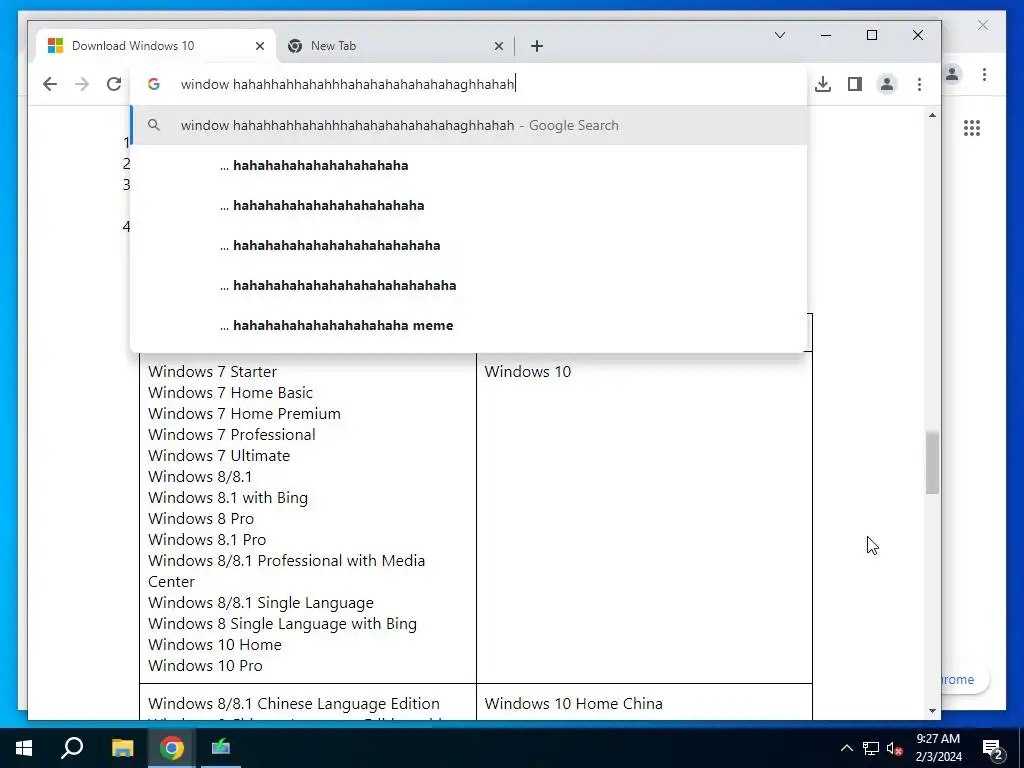Choose the hahaha meme suggestion
Screen dimensions: 1024x768
point(469,325)
